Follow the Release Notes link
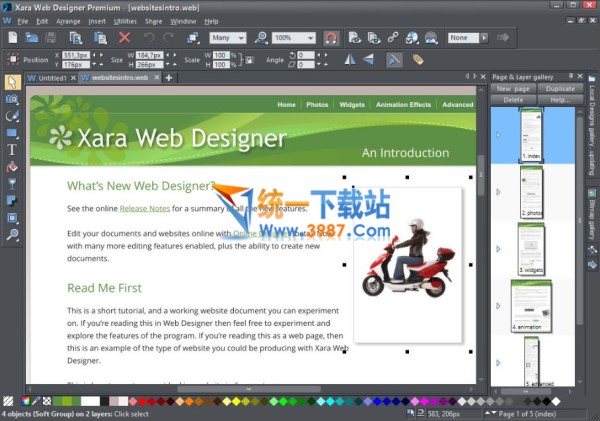 click(145, 209)
